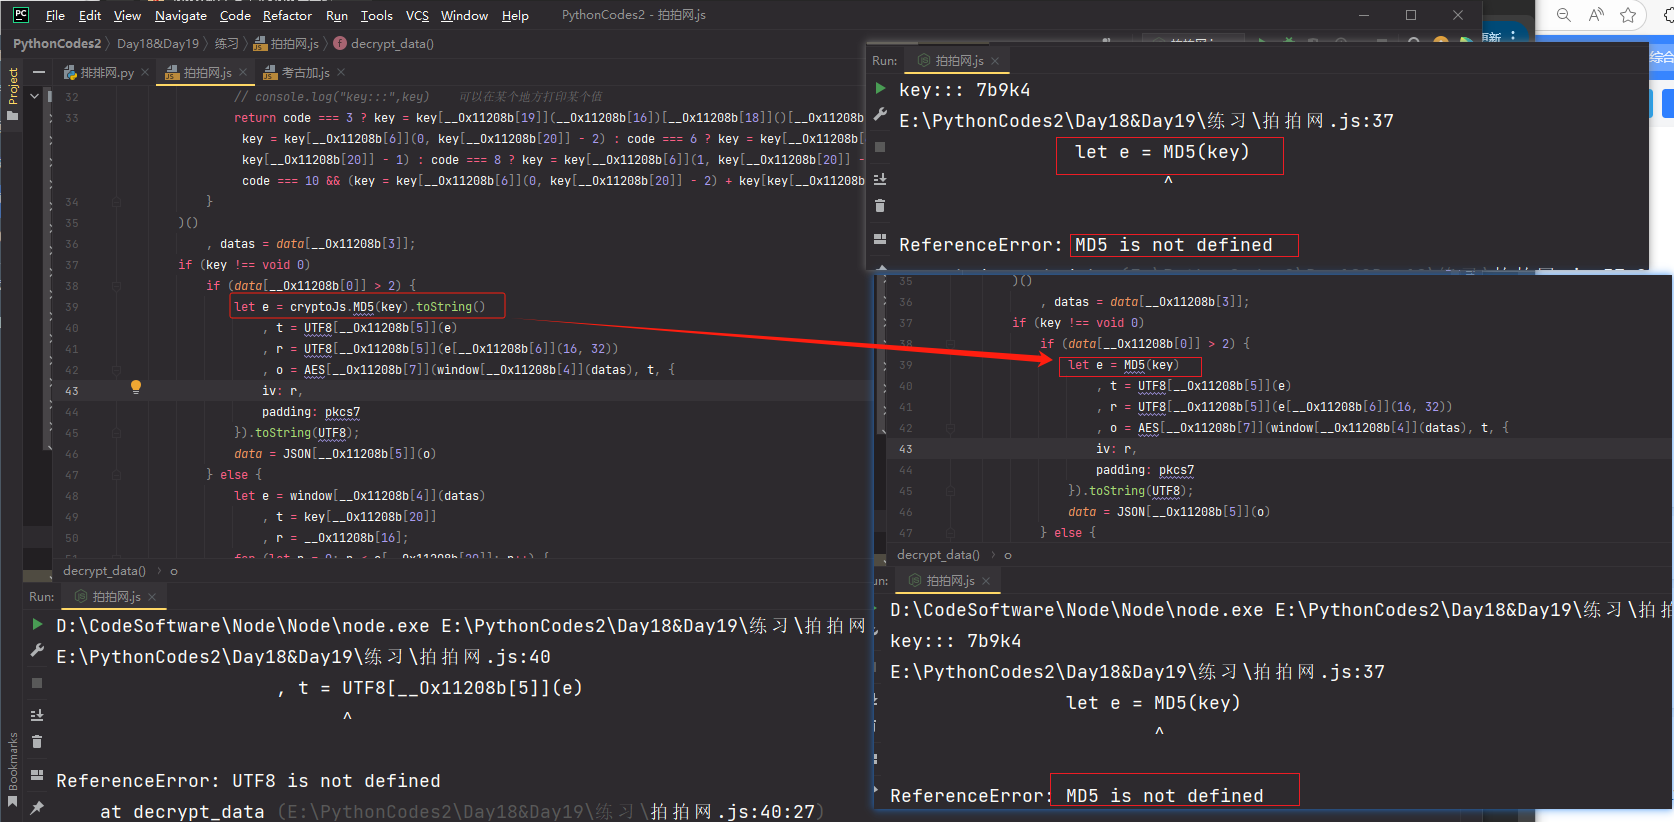Hide the tool window using the minus icon
Viewport: 1674px width, 822px height.
click(x=39, y=72)
